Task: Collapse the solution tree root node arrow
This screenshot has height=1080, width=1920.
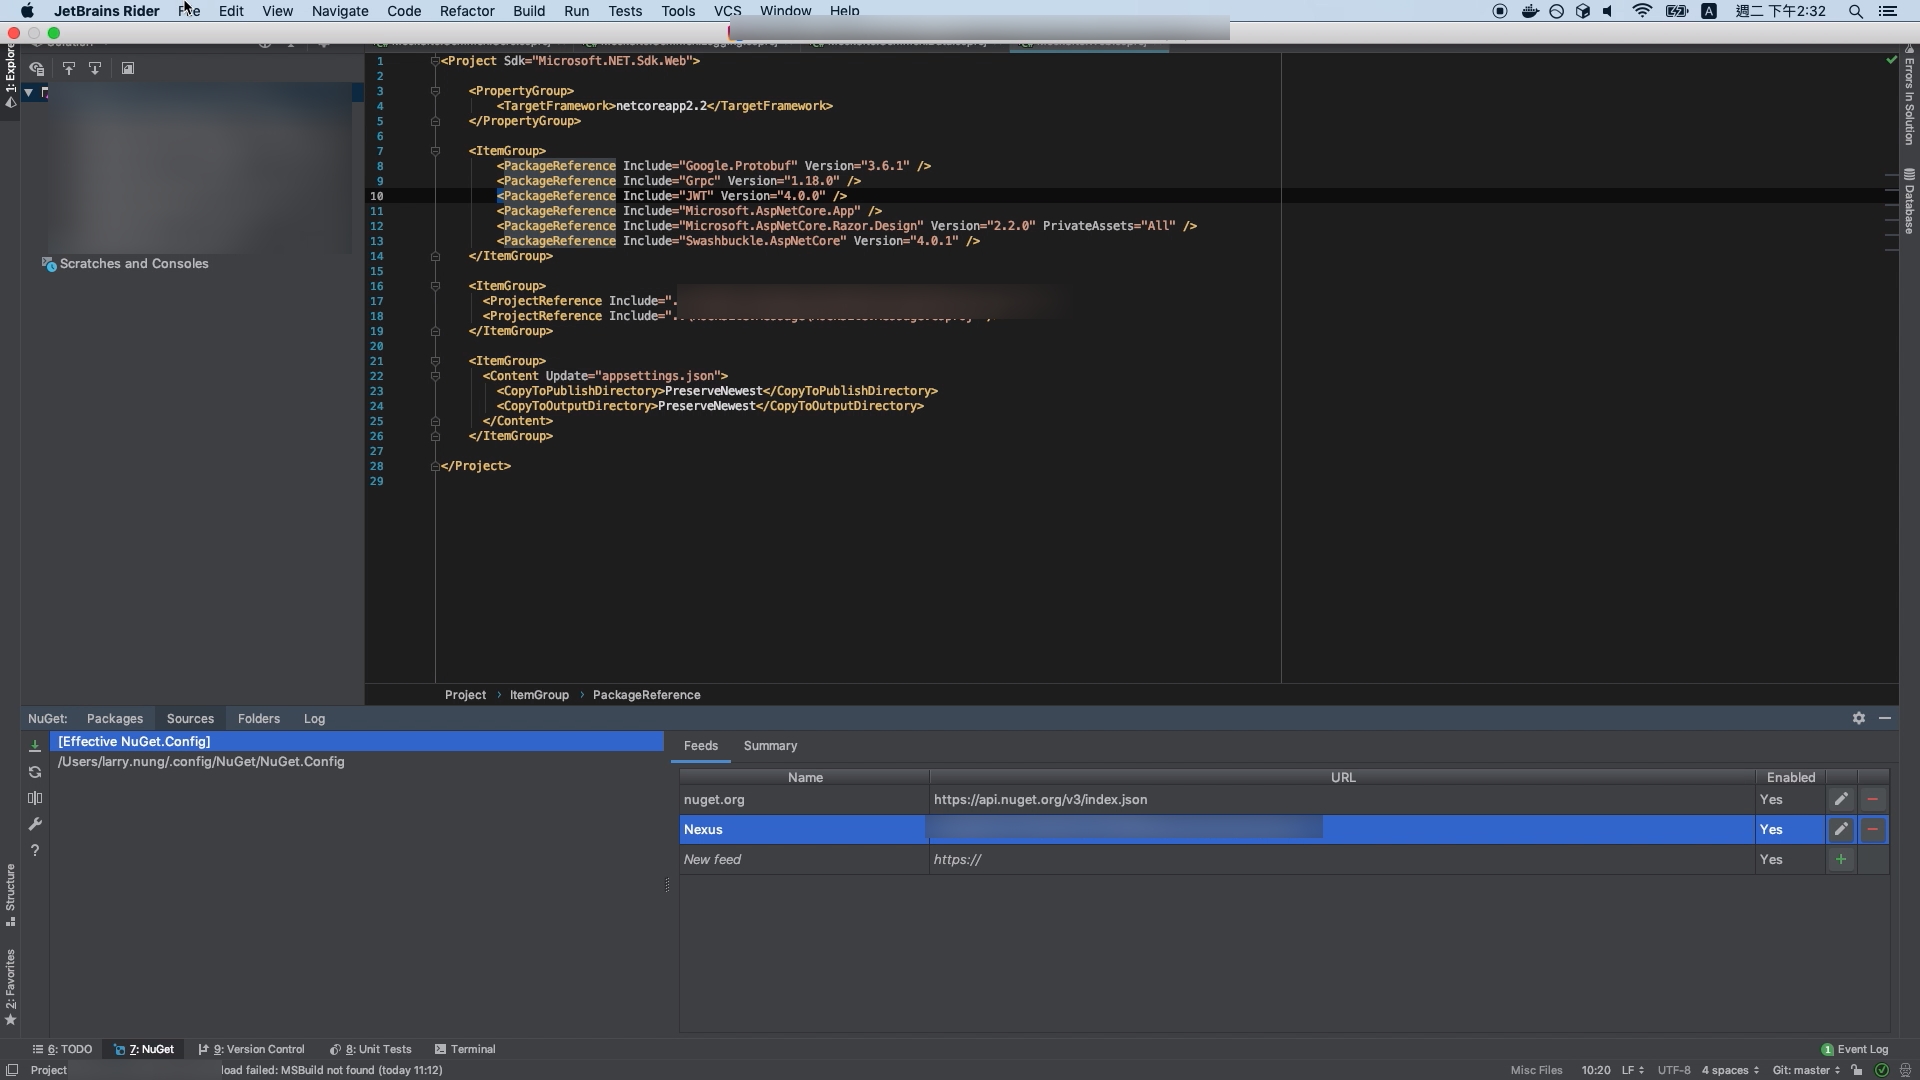Action: pos(29,93)
